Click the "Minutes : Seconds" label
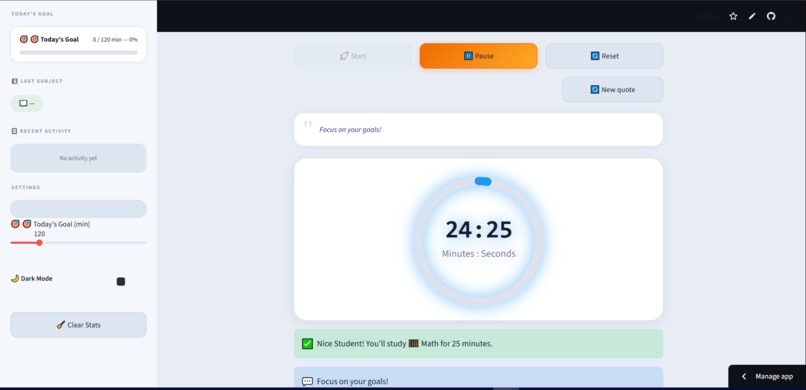Screen dimensions: 806x390 [x=479, y=253]
